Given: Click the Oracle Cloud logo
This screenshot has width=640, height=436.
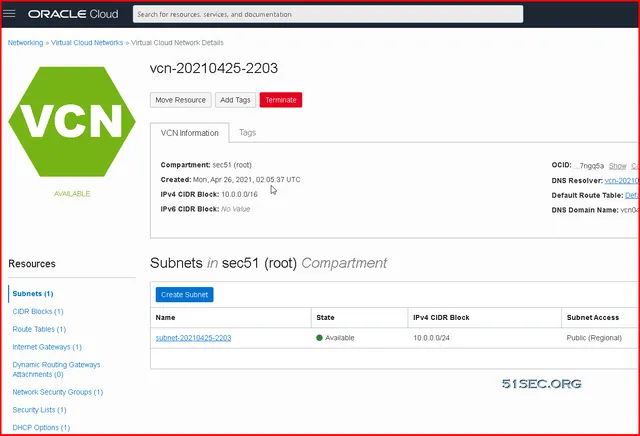Looking at the screenshot, I should [73, 14].
